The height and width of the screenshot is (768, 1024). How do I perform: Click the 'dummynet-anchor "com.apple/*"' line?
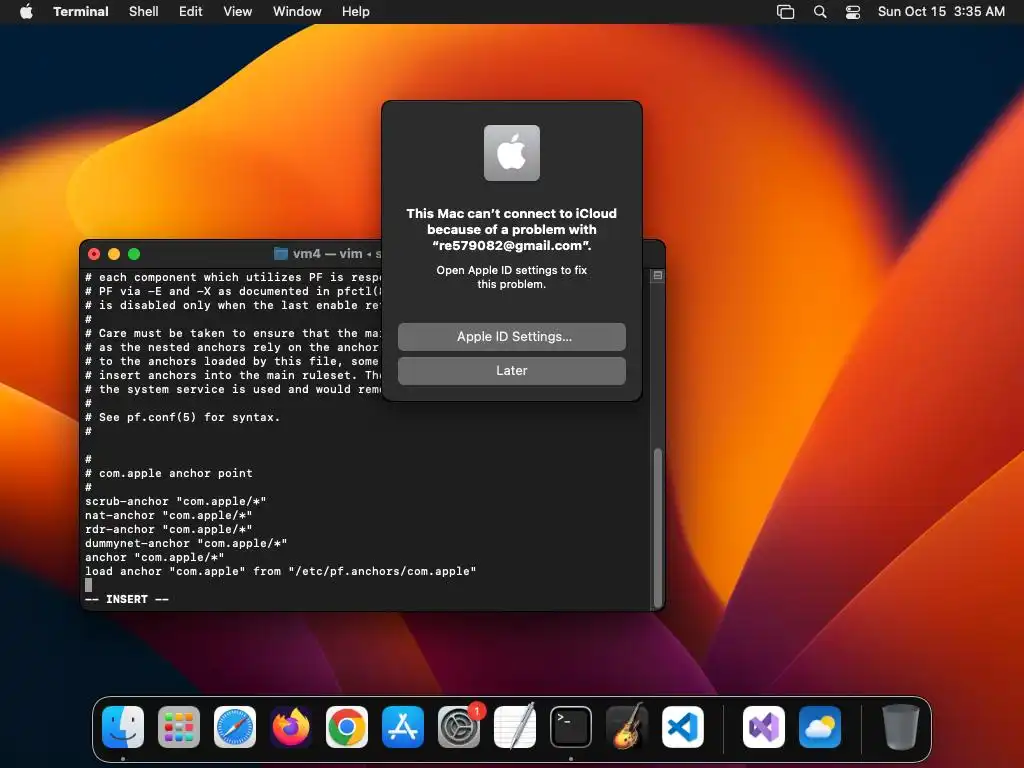coord(186,543)
